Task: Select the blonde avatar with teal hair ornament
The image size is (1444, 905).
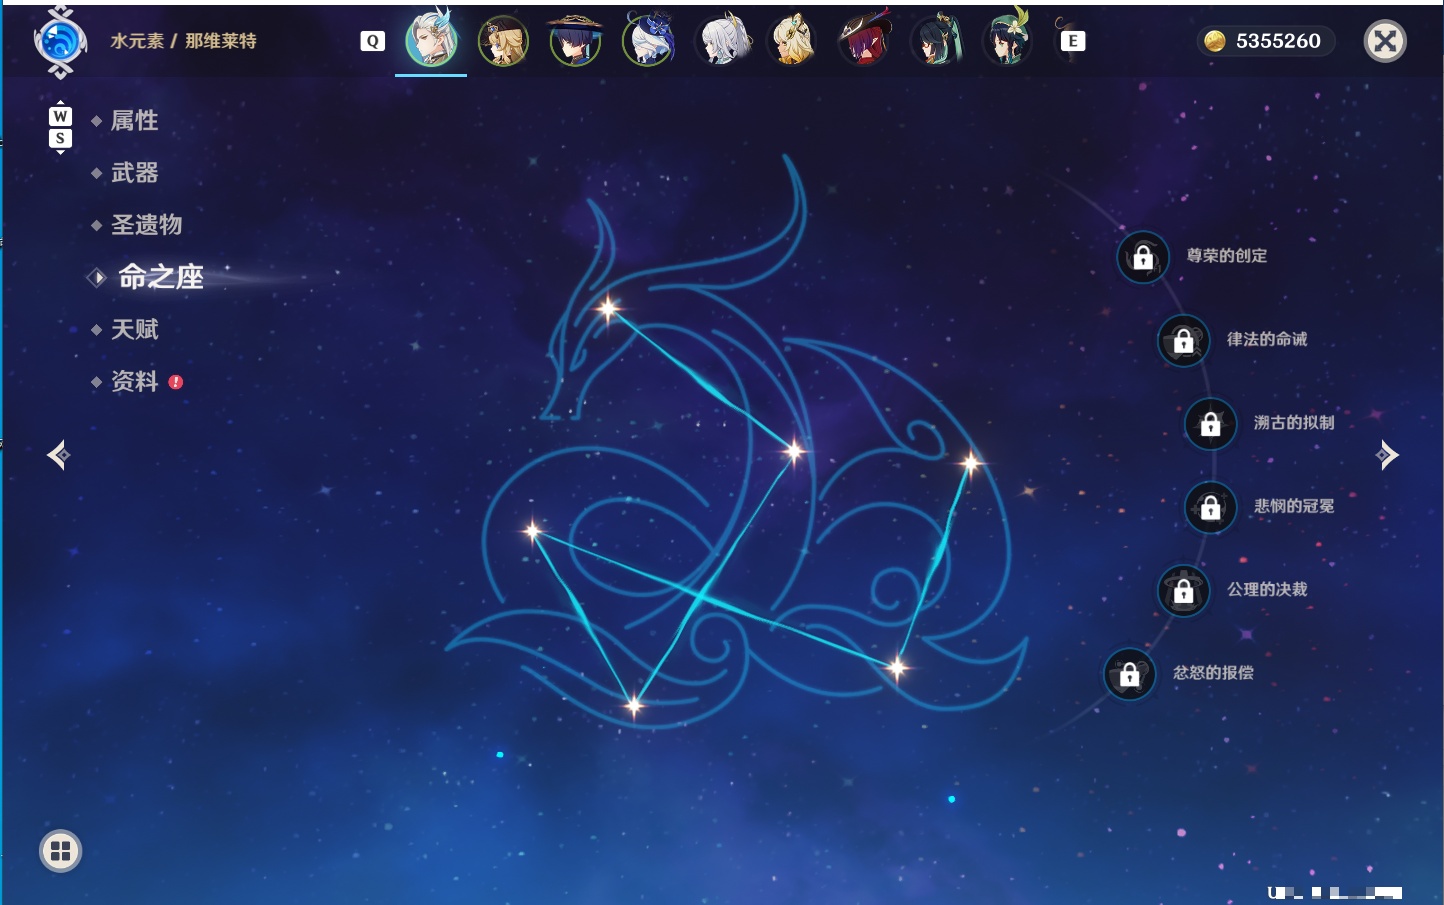Action: pos(792,41)
